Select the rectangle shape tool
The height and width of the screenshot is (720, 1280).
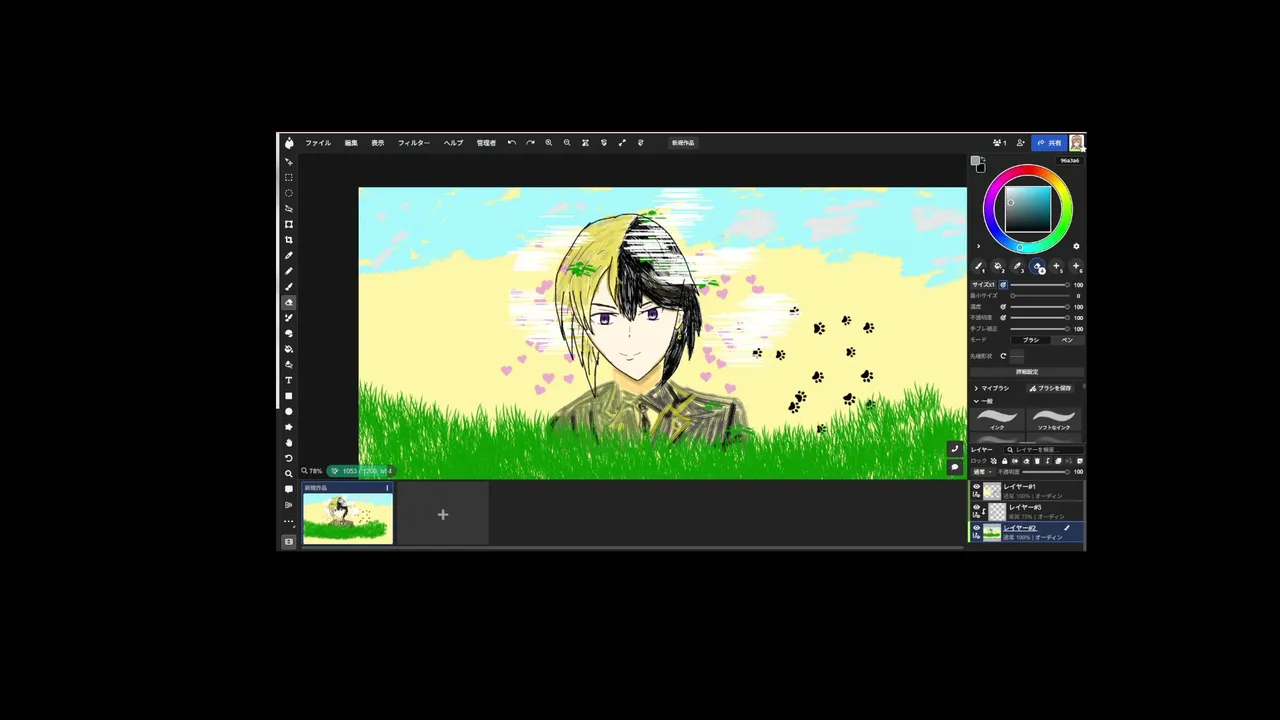(289, 396)
